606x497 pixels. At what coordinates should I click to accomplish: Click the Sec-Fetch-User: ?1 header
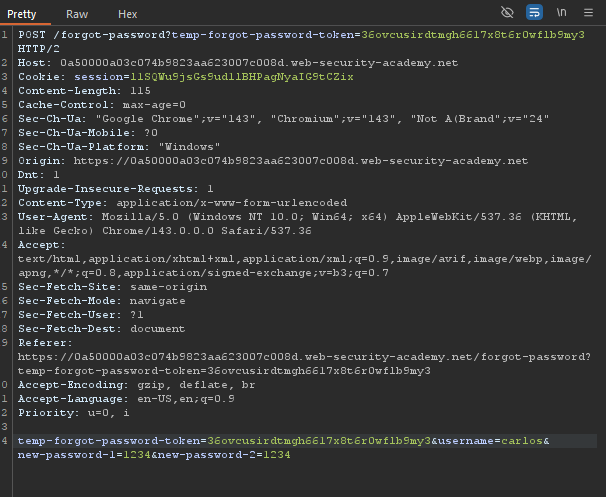81,315
